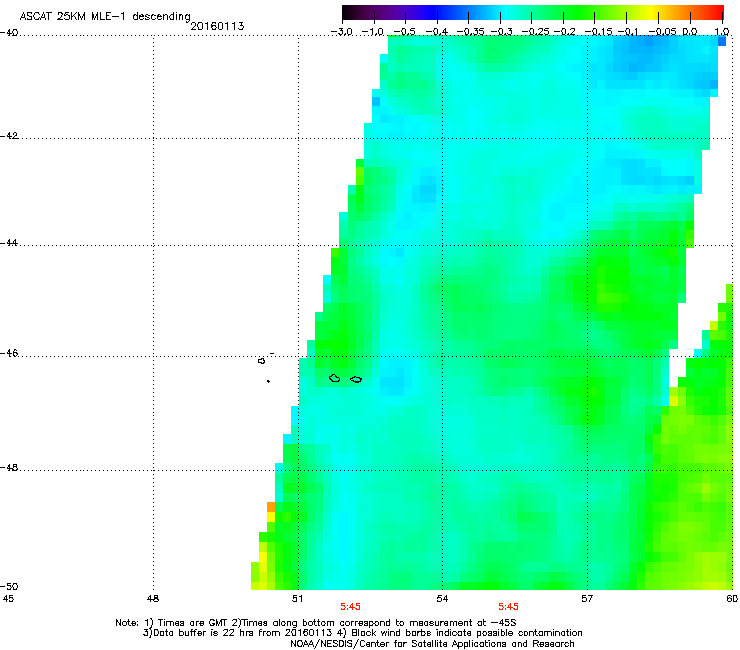Screen dimensions: 740x650
Task: Click the latitude axis label -44
Action: point(9,243)
